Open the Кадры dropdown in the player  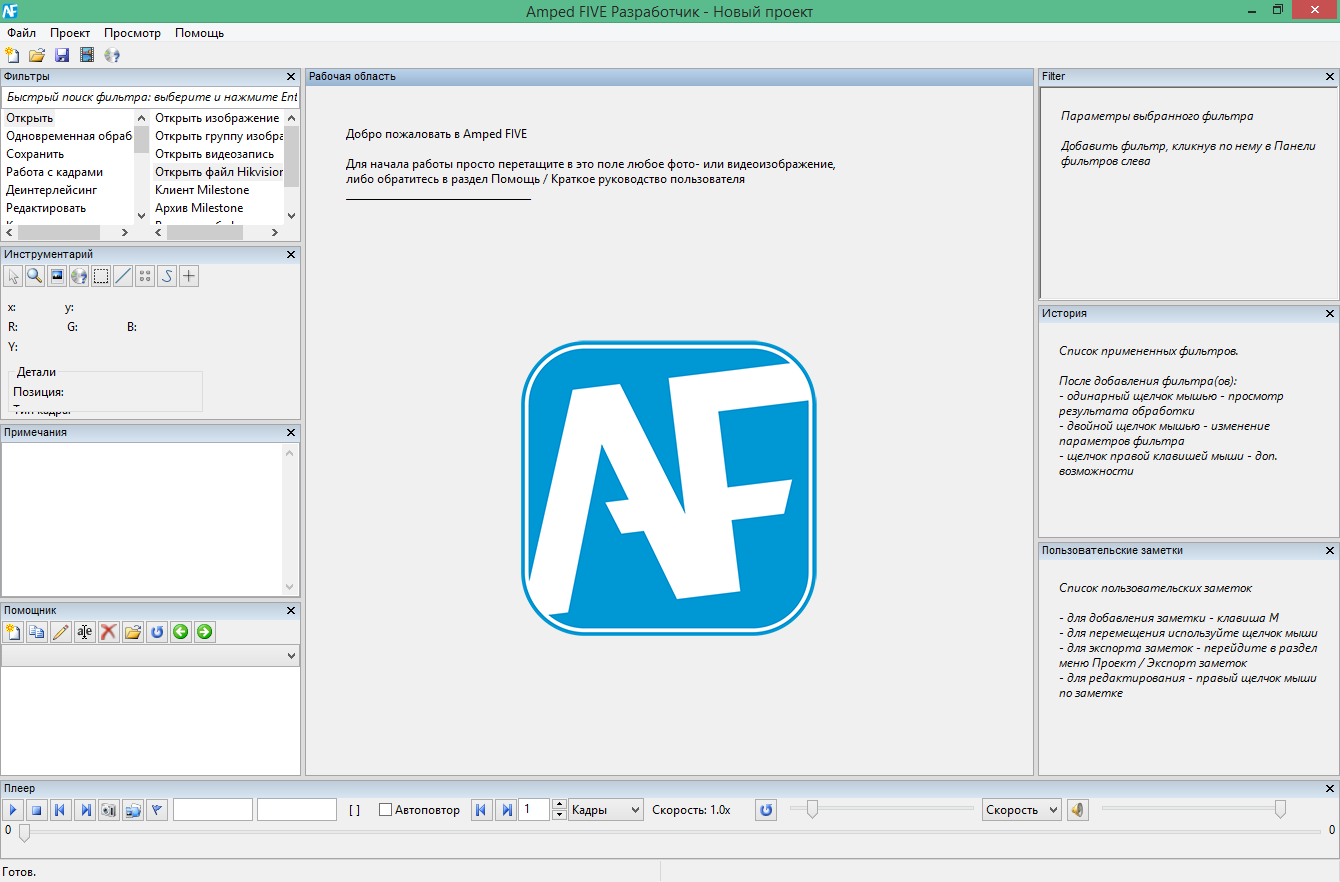(606, 810)
